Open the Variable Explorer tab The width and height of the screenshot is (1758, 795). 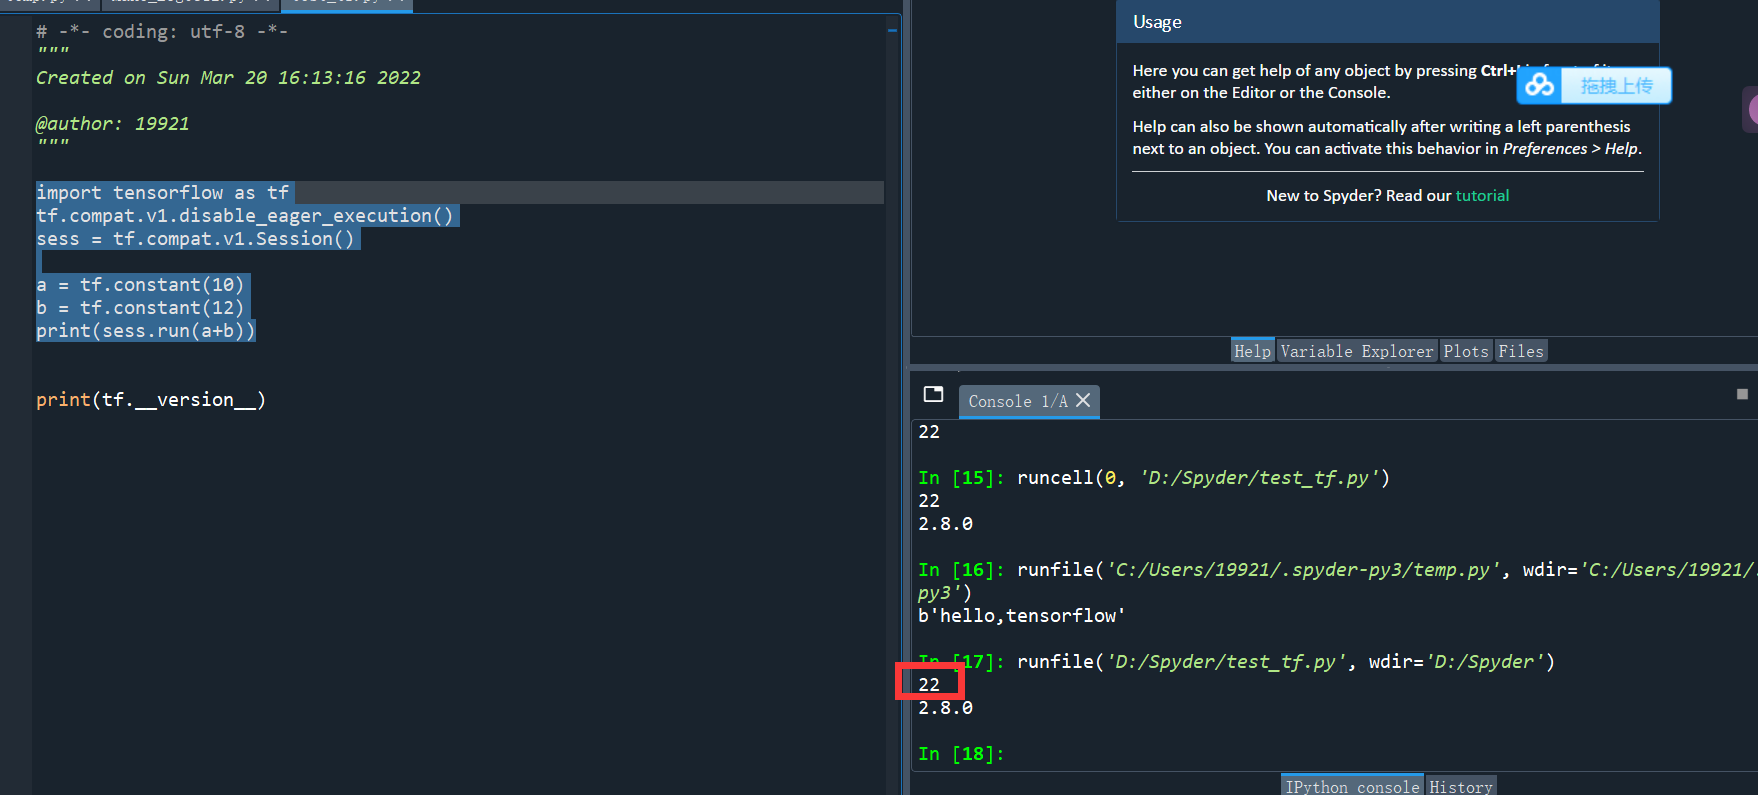(1357, 351)
